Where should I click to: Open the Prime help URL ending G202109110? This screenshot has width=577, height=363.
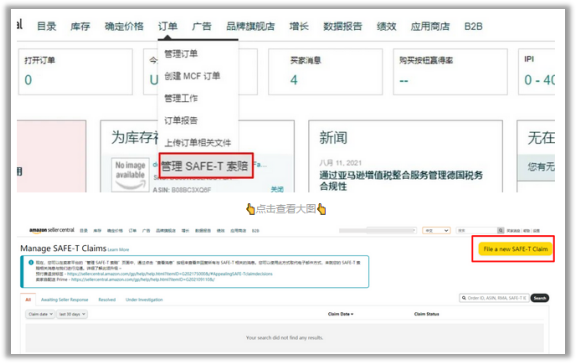143,279
